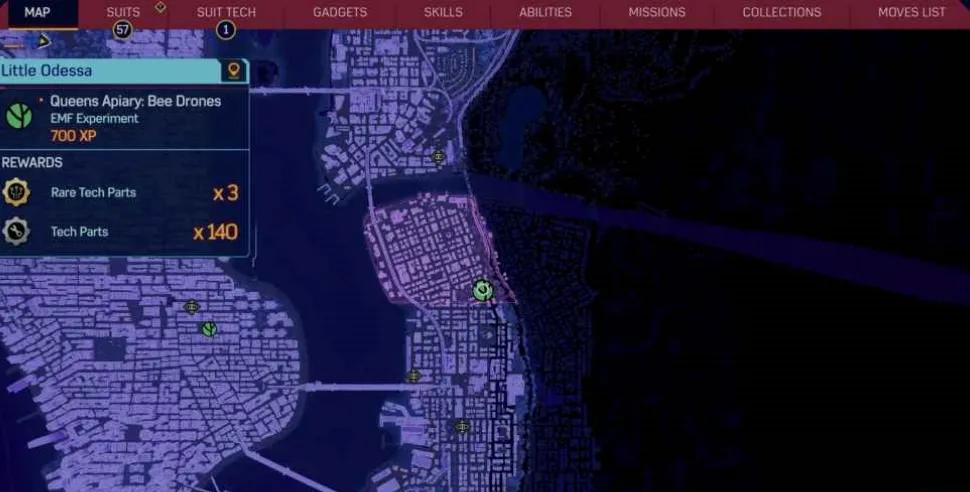Set waypoint using the Little Odessa pin icon
The image size is (970, 492).
click(x=234, y=71)
